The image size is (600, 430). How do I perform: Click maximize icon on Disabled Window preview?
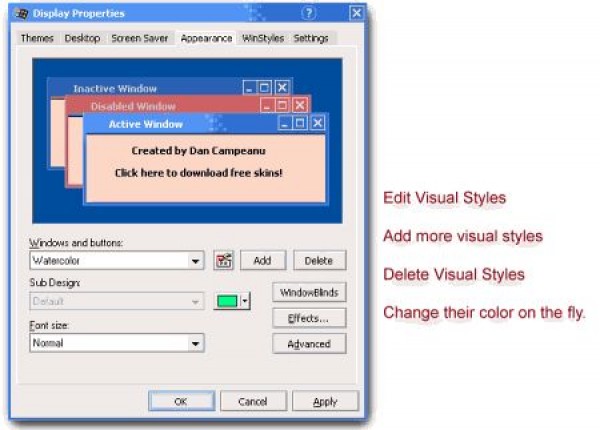[x=282, y=105]
